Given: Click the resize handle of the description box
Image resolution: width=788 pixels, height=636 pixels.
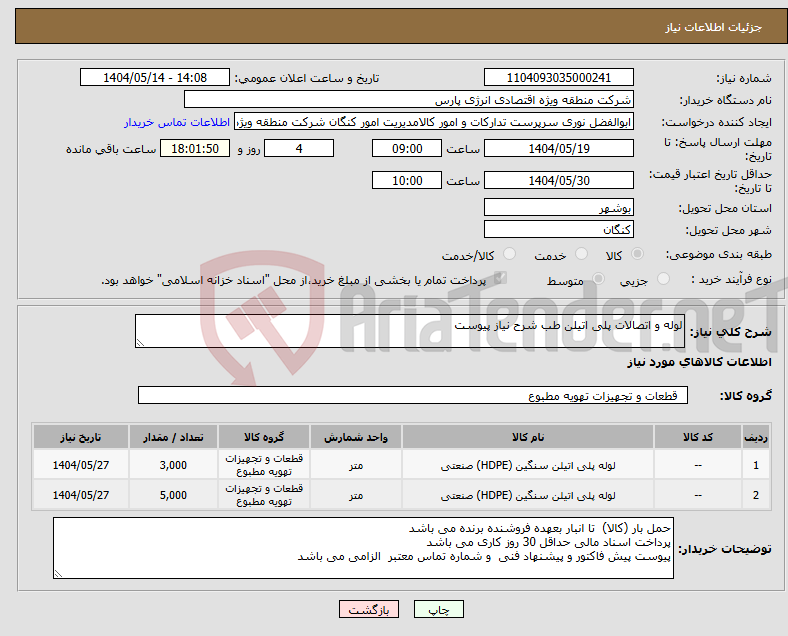Looking at the screenshot, I should [x=140, y=343].
